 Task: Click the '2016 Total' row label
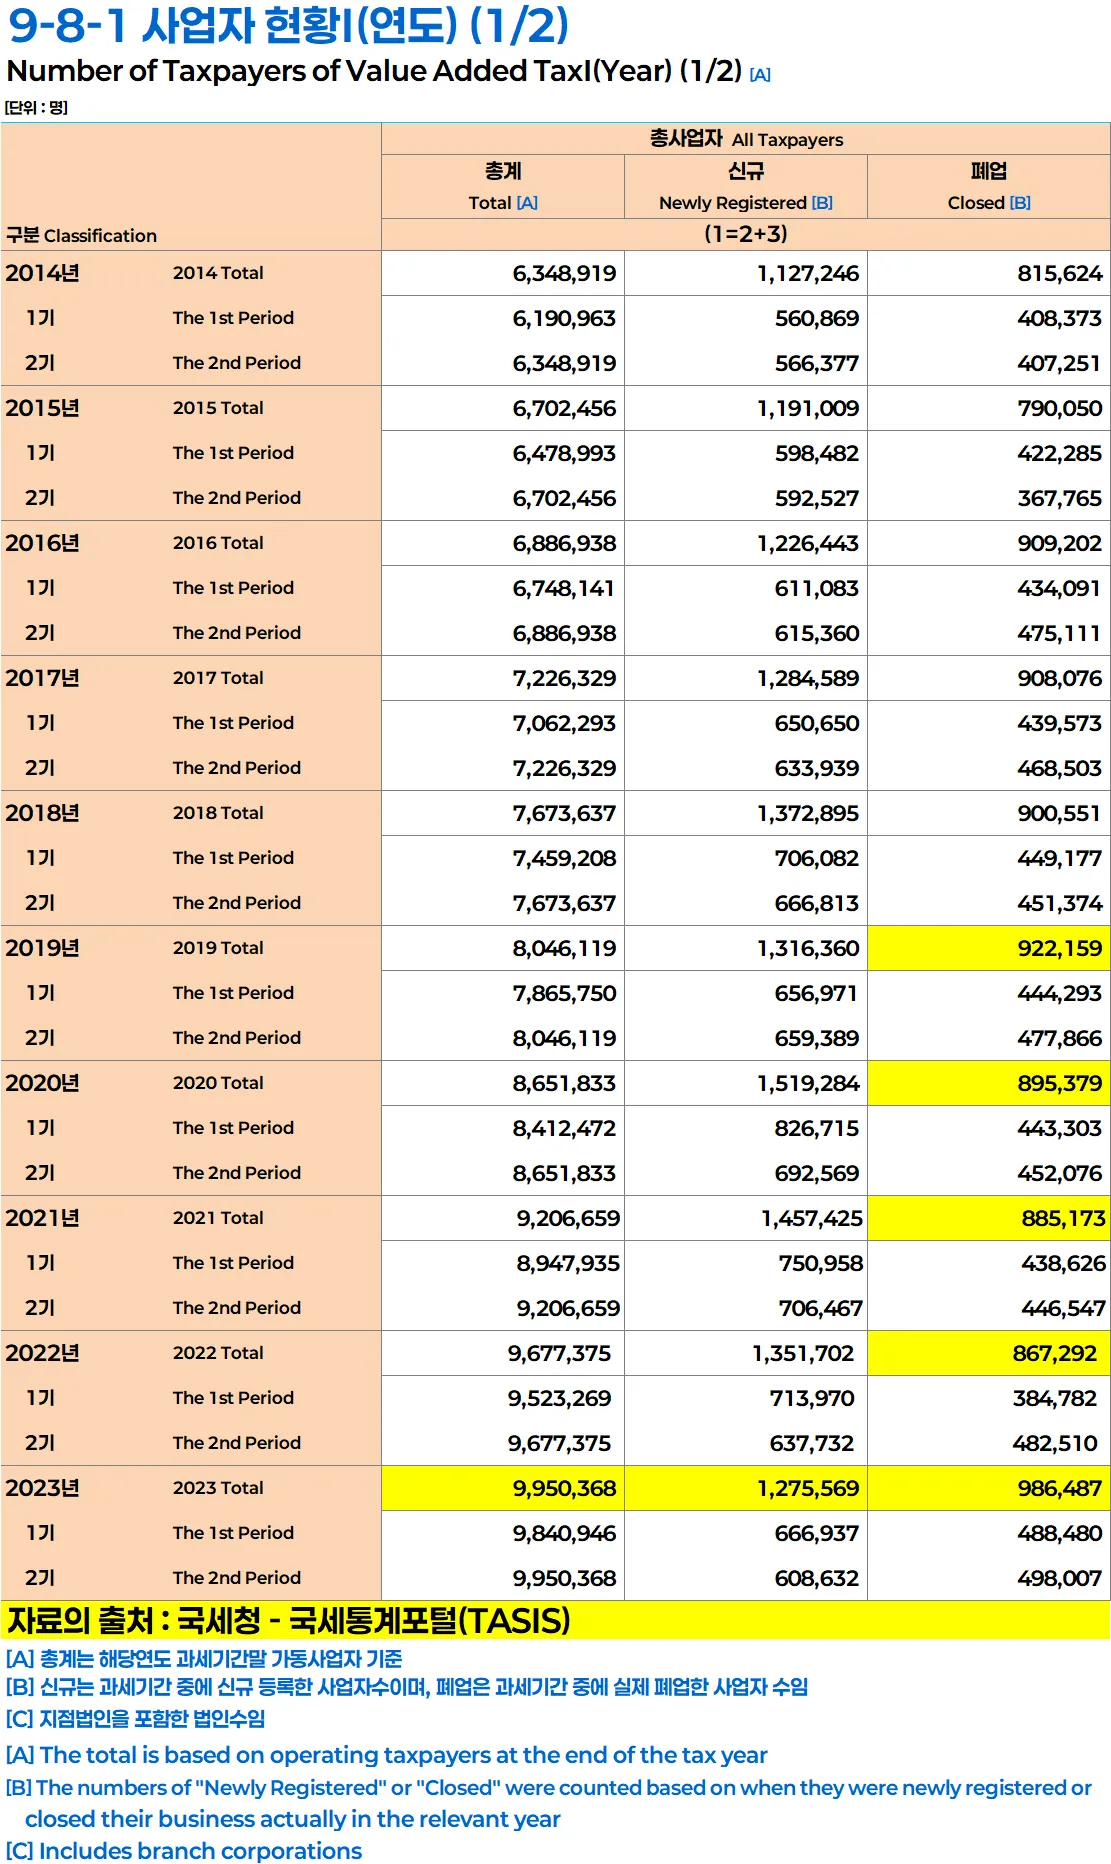[218, 543]
